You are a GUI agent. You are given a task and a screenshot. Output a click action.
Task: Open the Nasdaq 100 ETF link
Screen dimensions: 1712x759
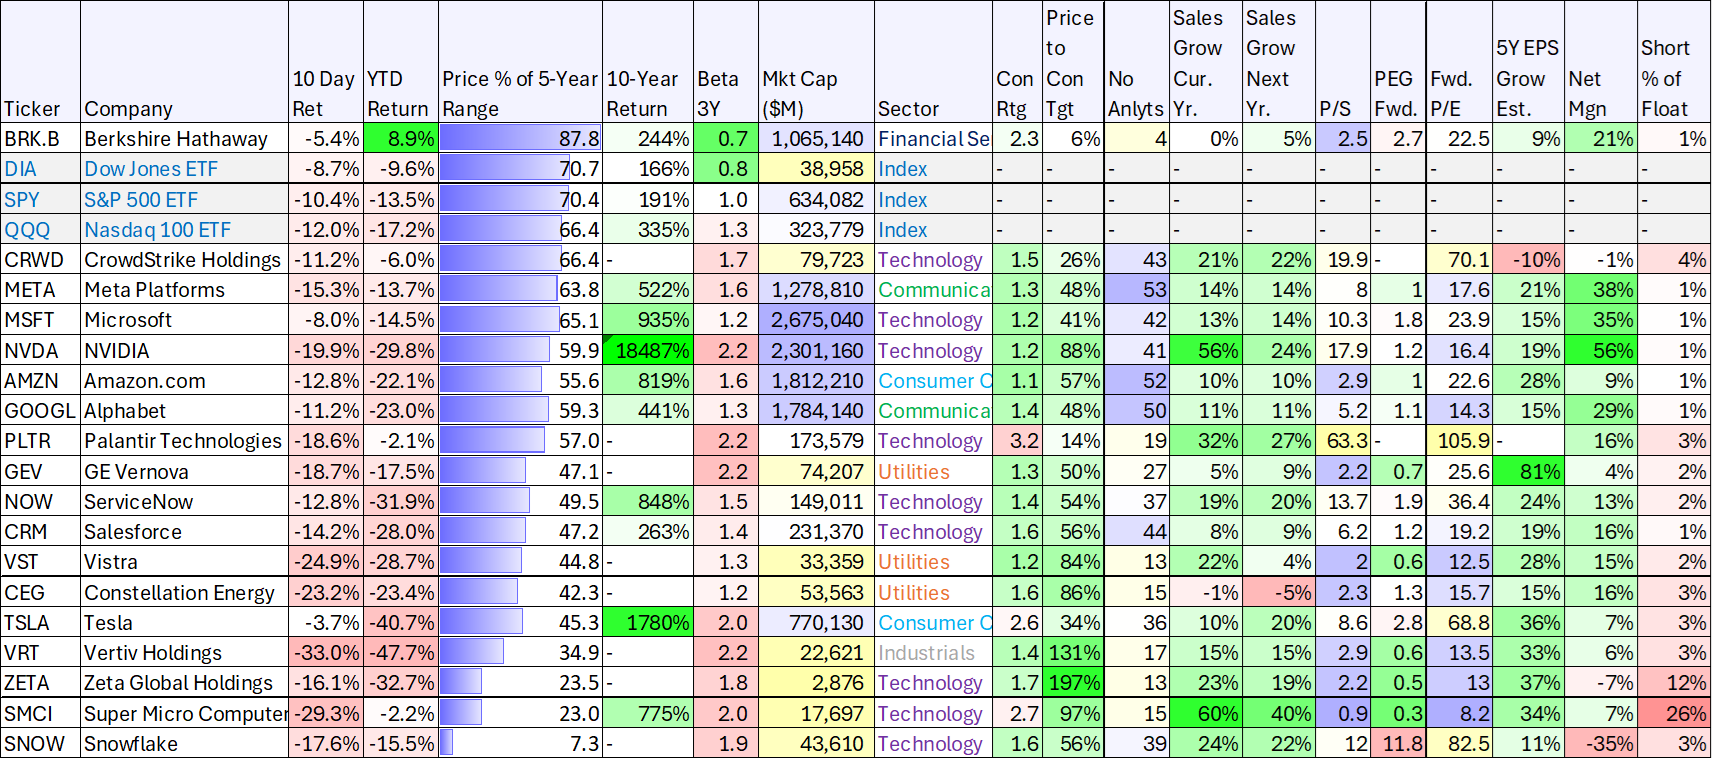[157, 229]
